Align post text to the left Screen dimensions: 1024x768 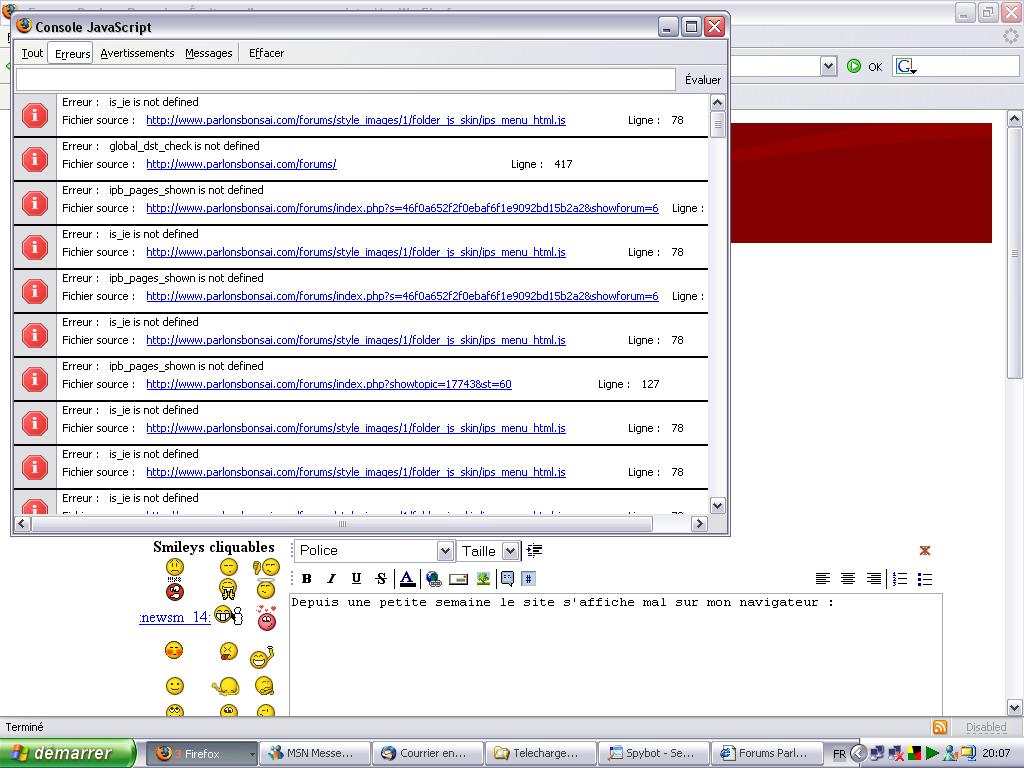[823, 578]
